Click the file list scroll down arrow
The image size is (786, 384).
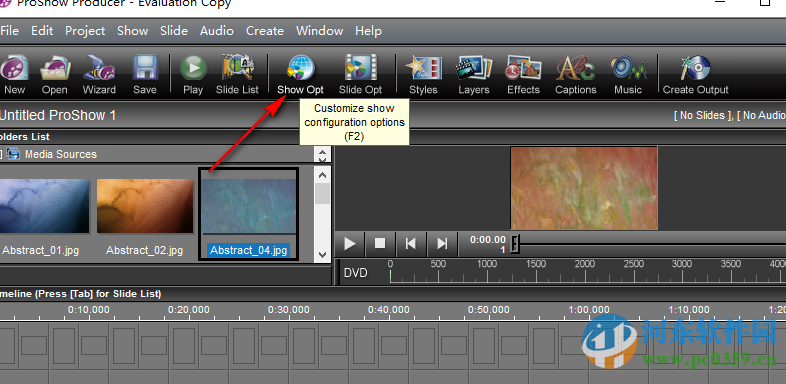point(322,254)
